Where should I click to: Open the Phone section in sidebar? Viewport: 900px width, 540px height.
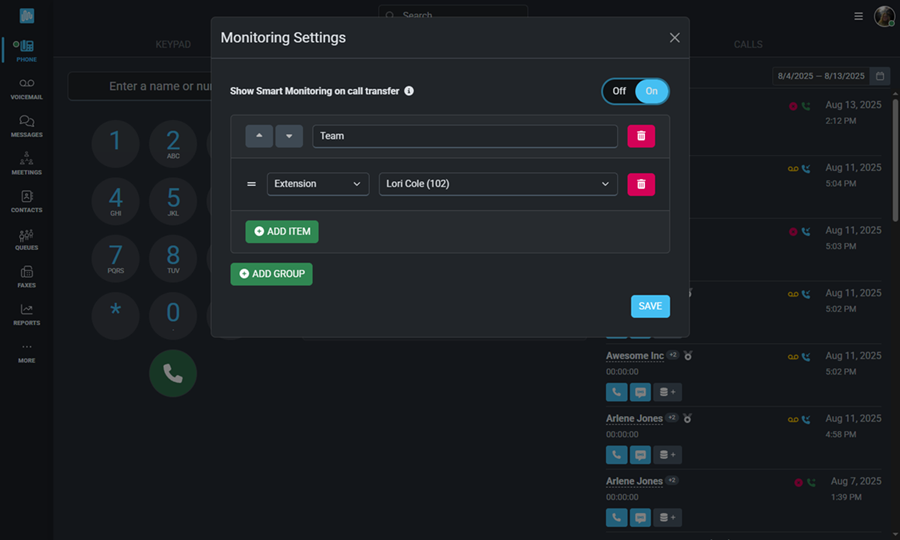tap(26, 50)
